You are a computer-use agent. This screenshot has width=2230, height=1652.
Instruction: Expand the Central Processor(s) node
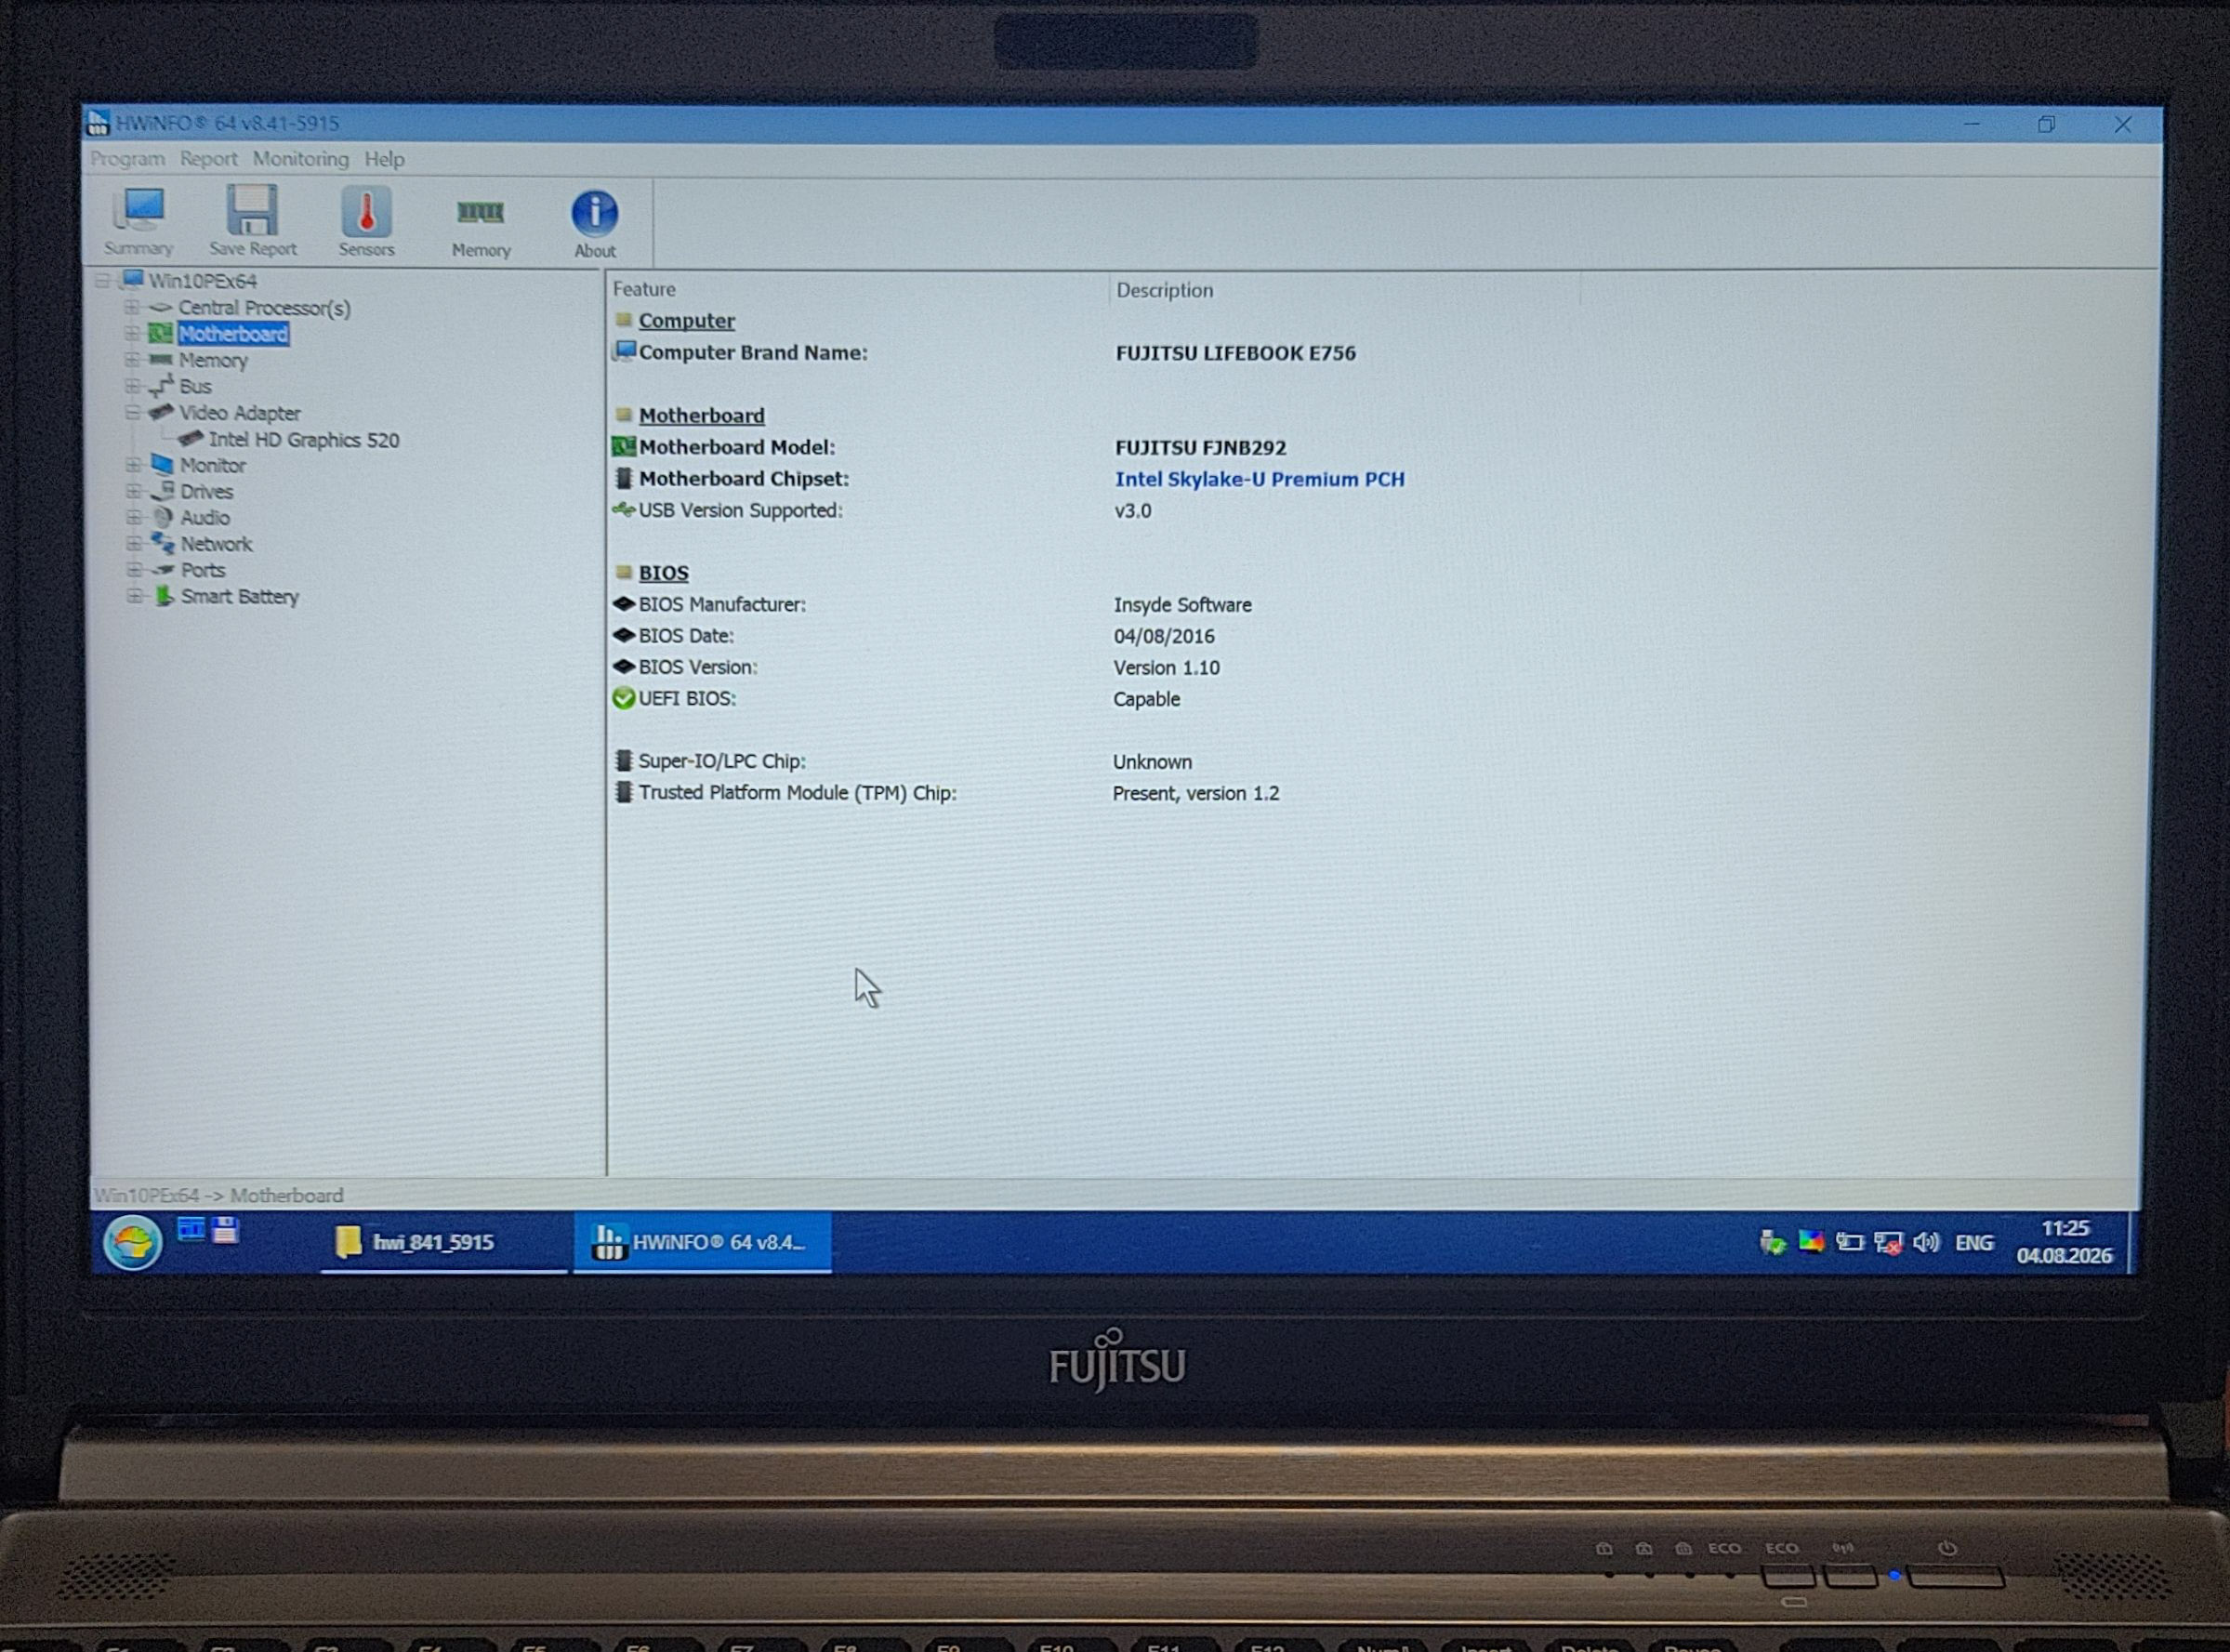(131, 307)
